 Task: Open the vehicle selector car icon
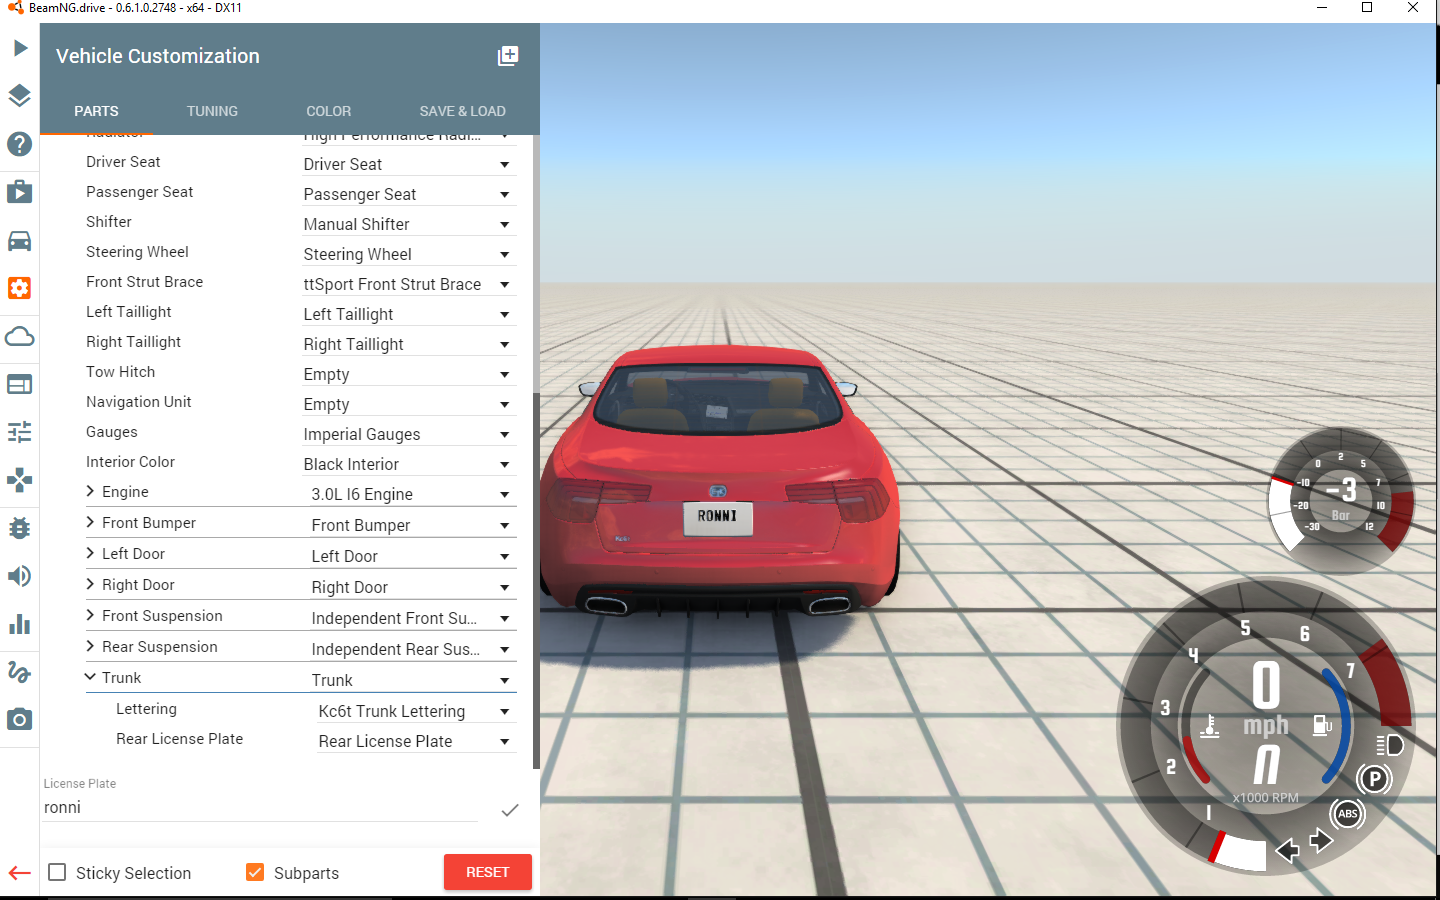20,240
